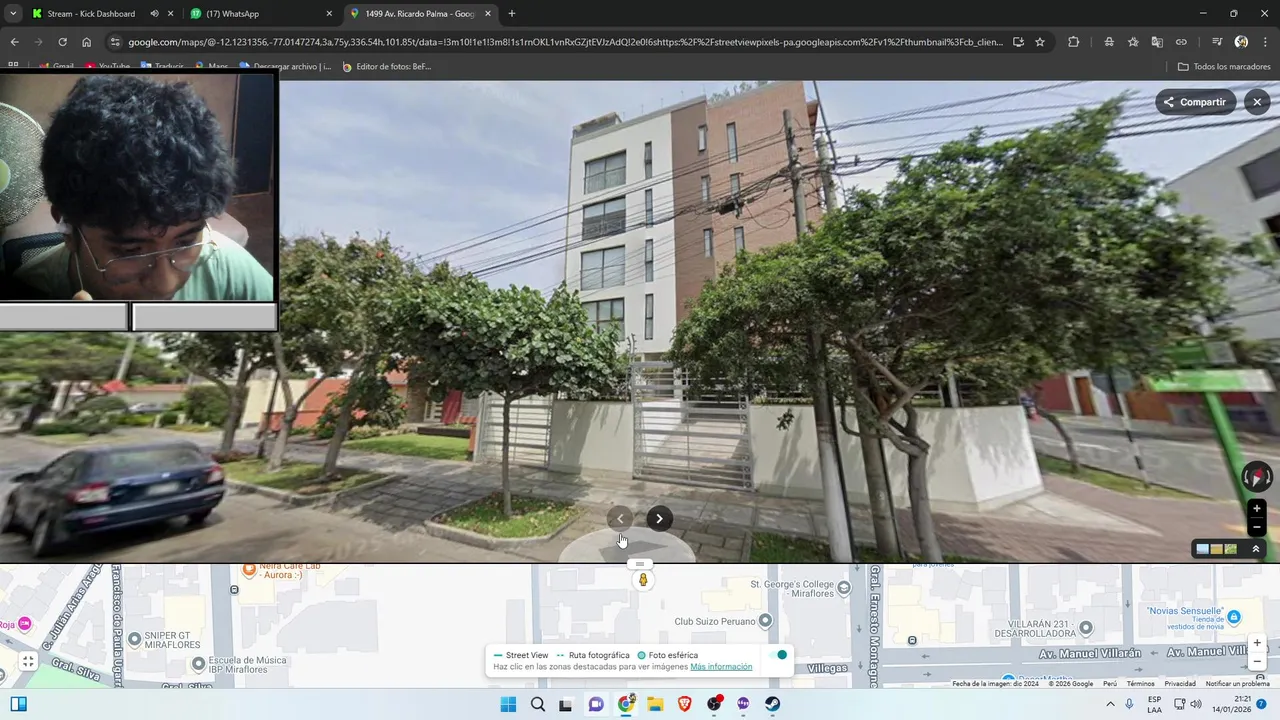
Task: Zoom in on the mini map
Action: [1257, 643]
